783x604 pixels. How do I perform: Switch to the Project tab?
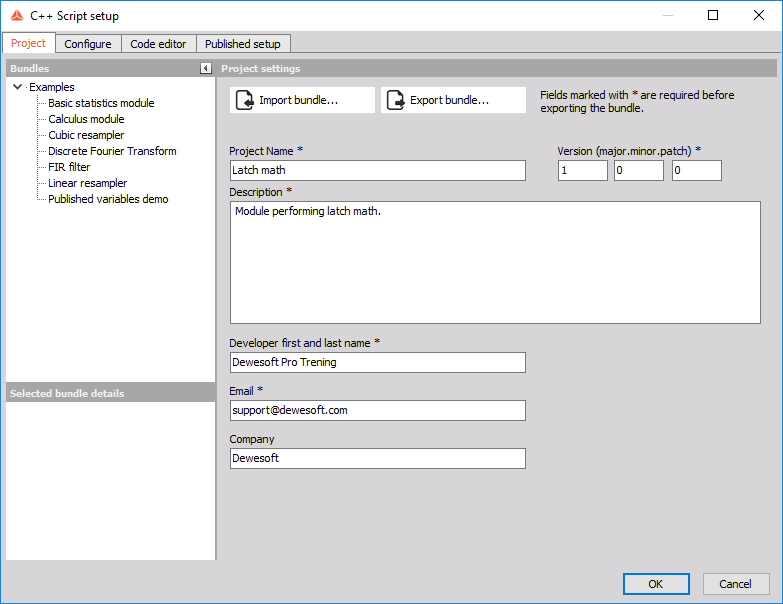click(x=28, y=43)
